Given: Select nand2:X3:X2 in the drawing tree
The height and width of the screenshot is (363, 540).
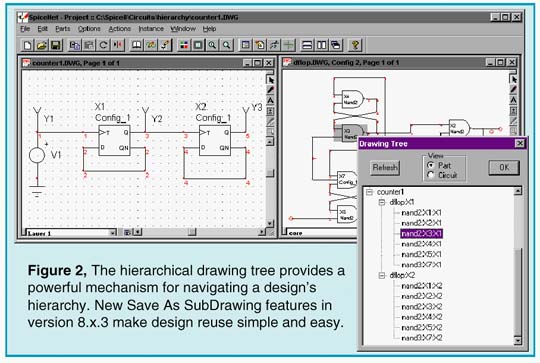Looking at the screenshot, I should pyautogui.click(x=422, y=307).
